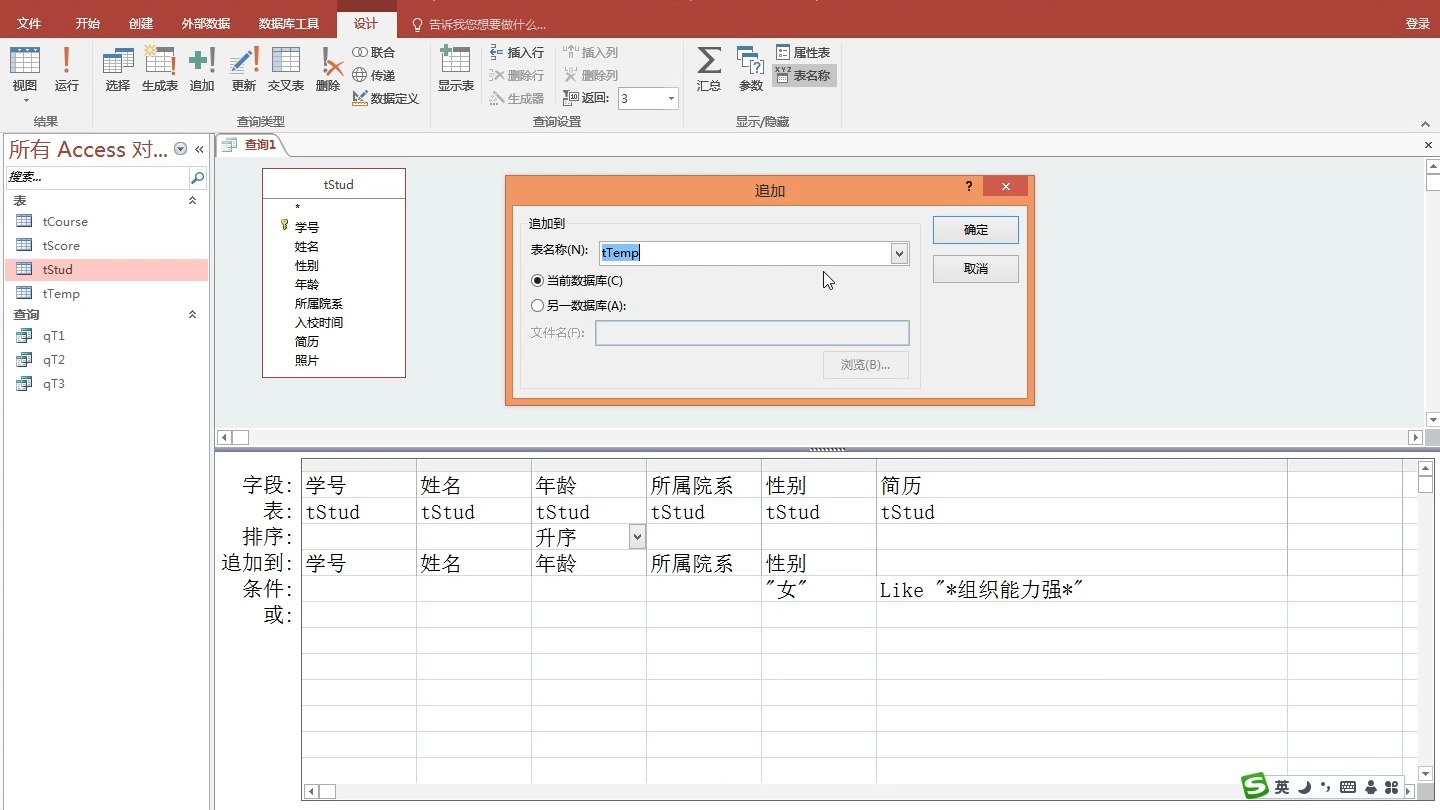Open the 汇总 totals toggle

tap(709, 70)
